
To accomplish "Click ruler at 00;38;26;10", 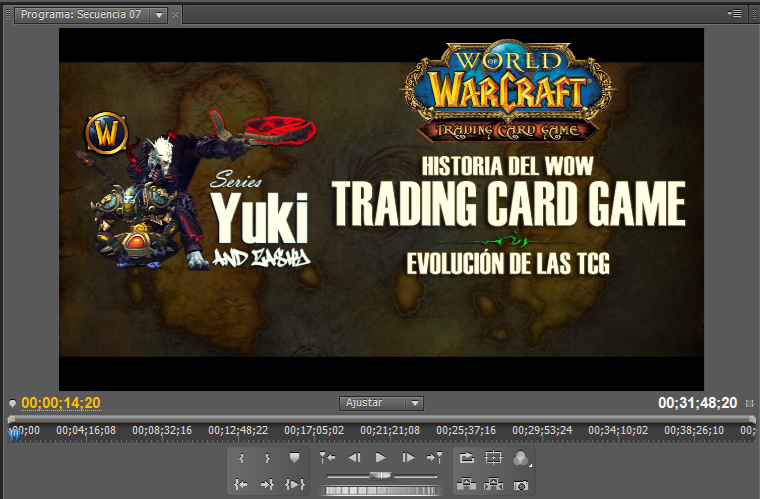I will click(694, 430).
